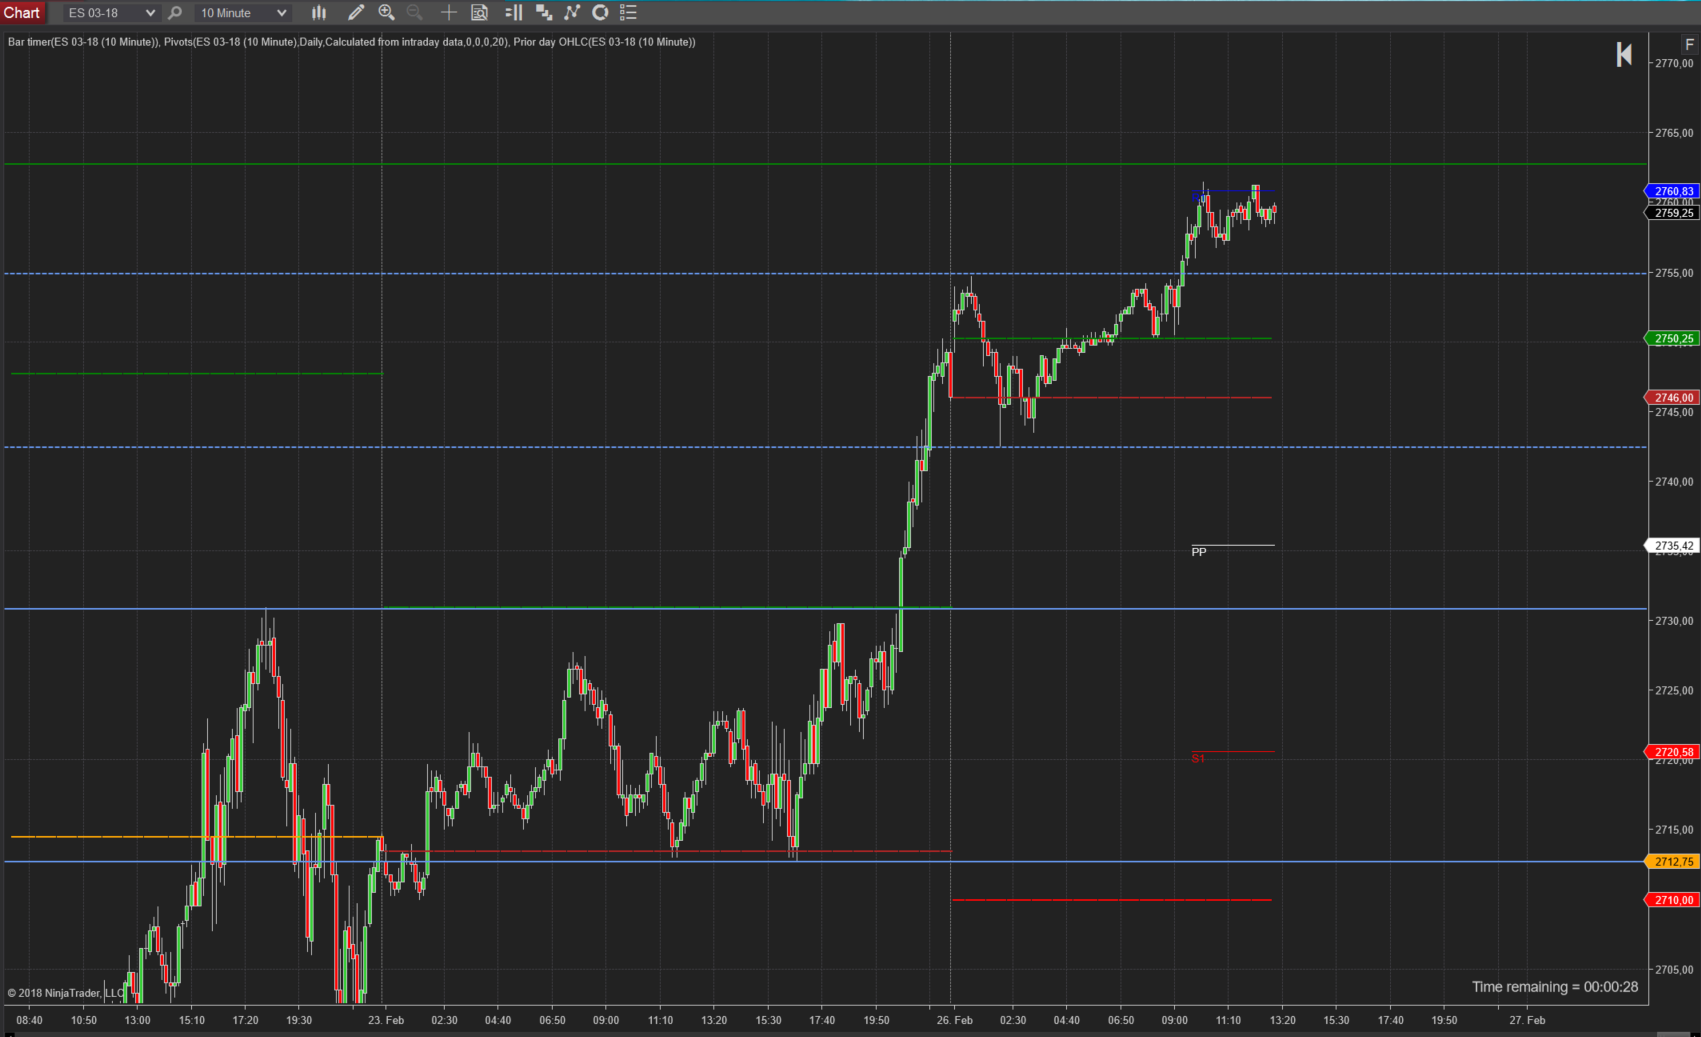Open the chart properties list icon

(628, 13)
